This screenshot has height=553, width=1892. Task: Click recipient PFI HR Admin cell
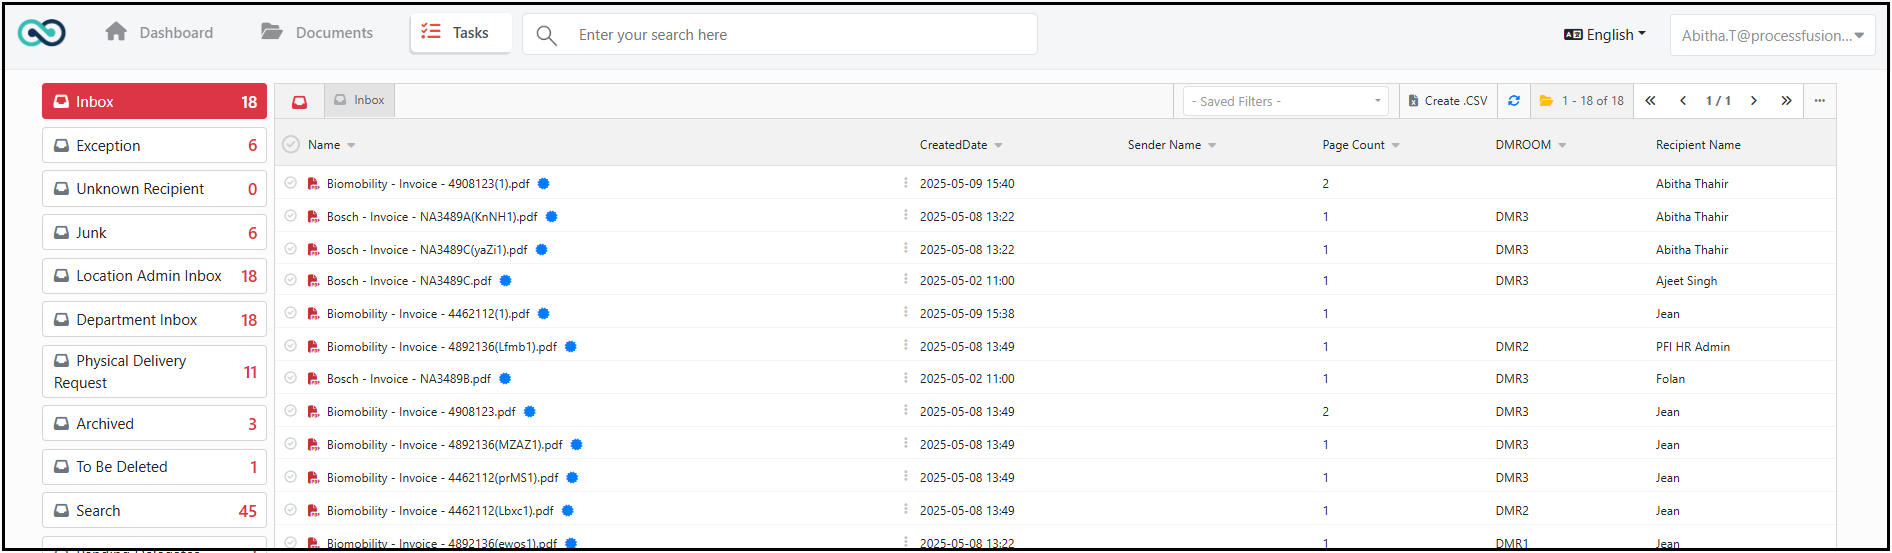pyautogui.click(x=1692, y=347)
